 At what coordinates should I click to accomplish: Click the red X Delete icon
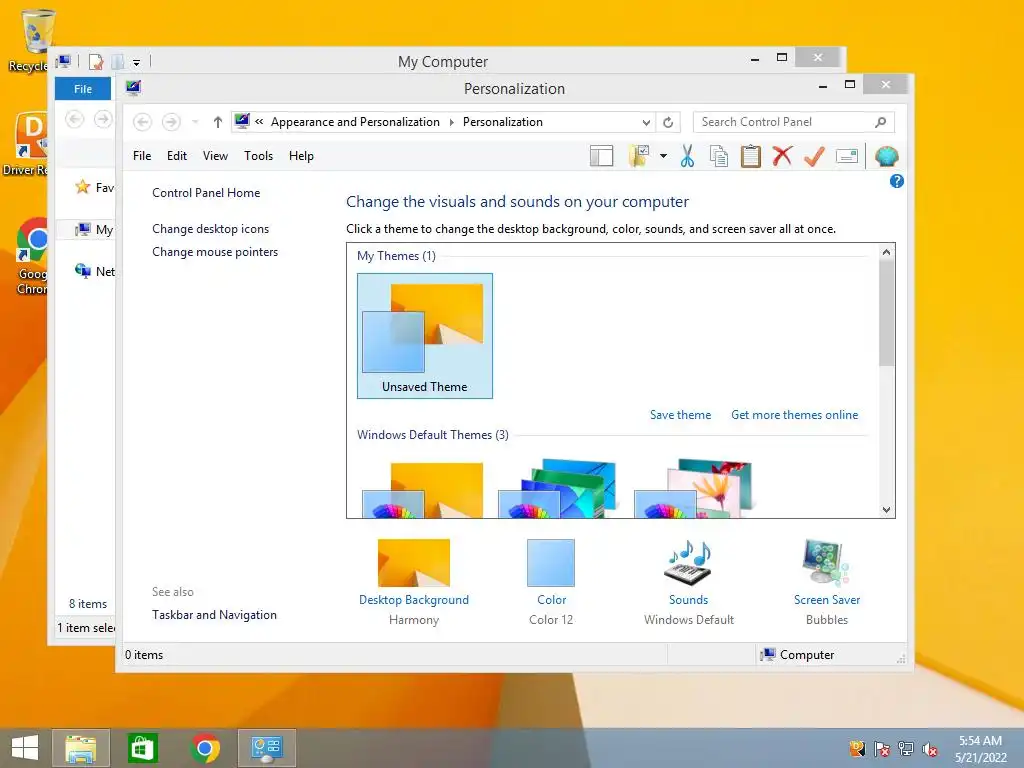tap(782, 156)
